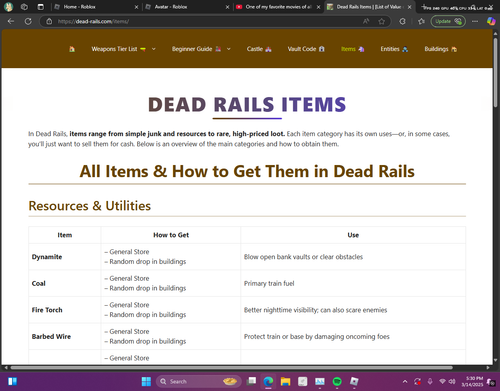
Task: Click the 'Primary train fuel' cell
Action: pyautogui.click(x=353, y=283)
